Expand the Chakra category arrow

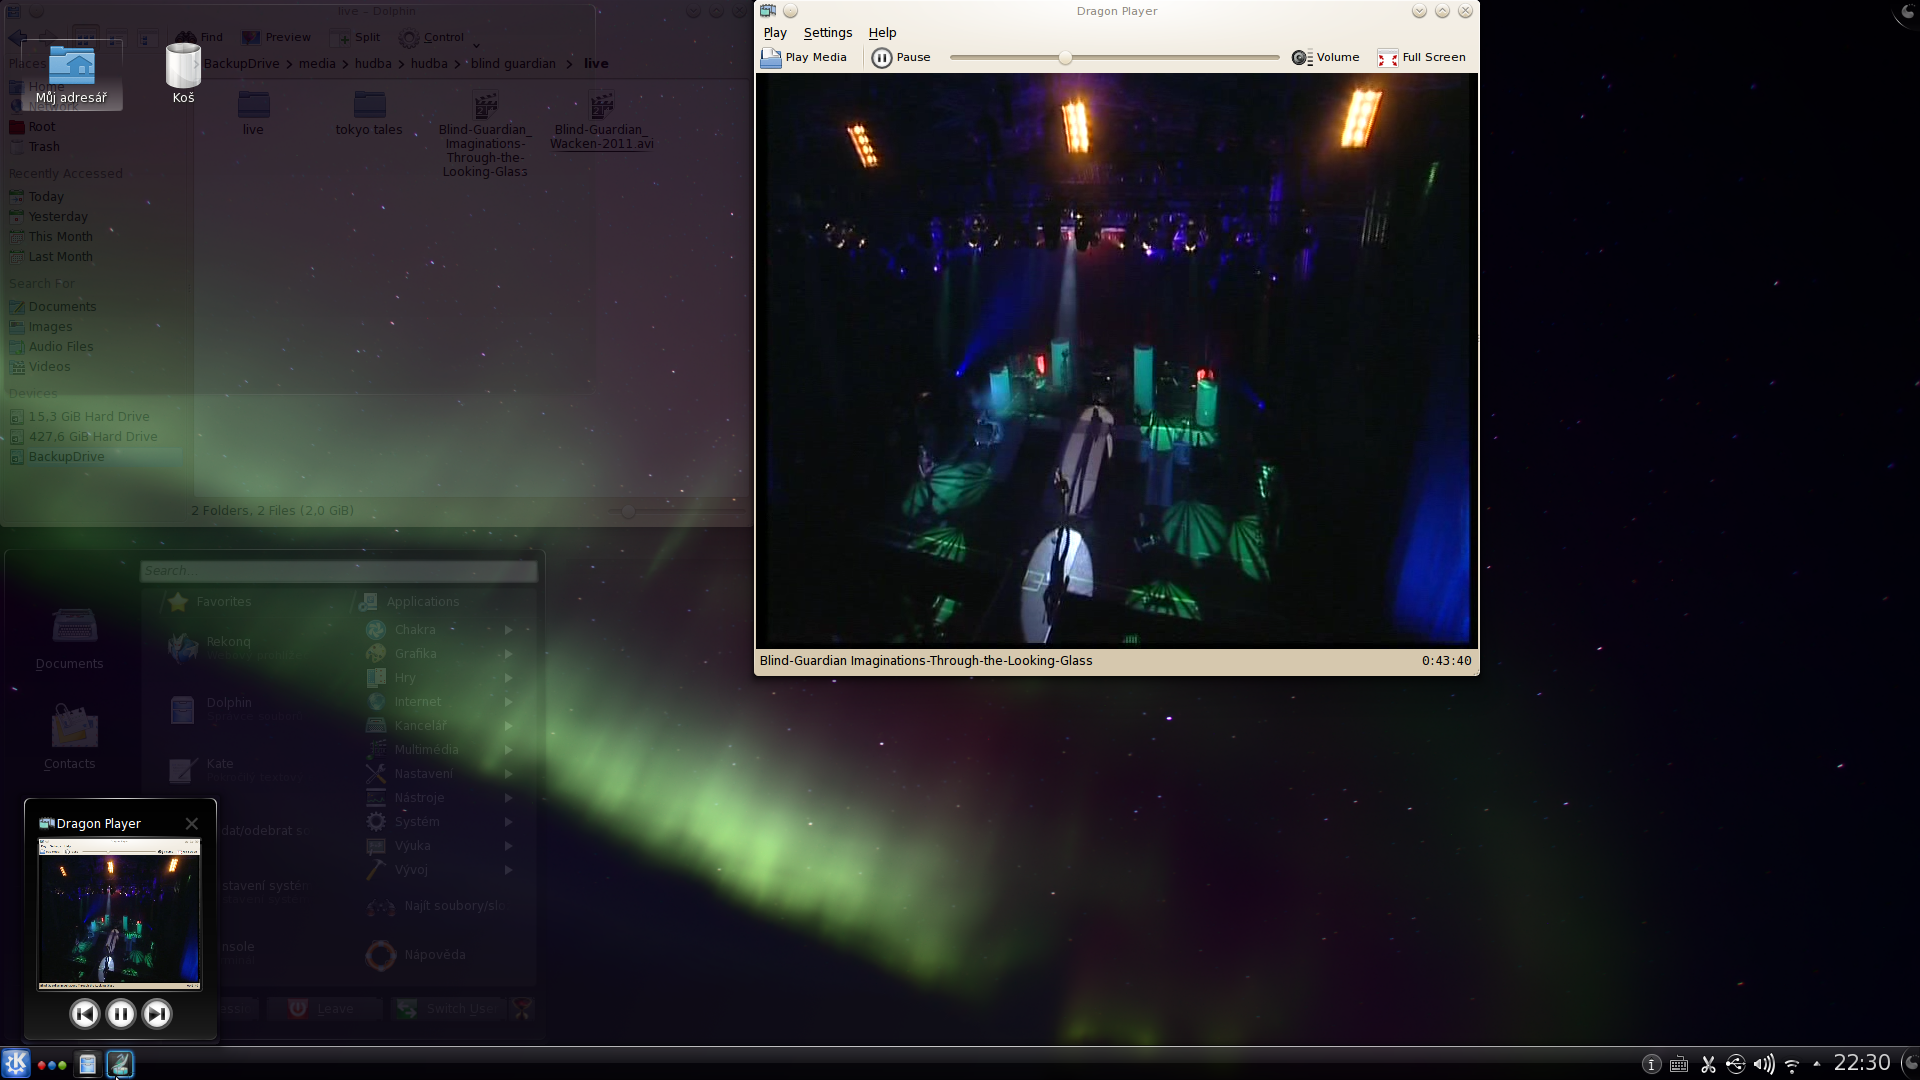coord(509,630)
